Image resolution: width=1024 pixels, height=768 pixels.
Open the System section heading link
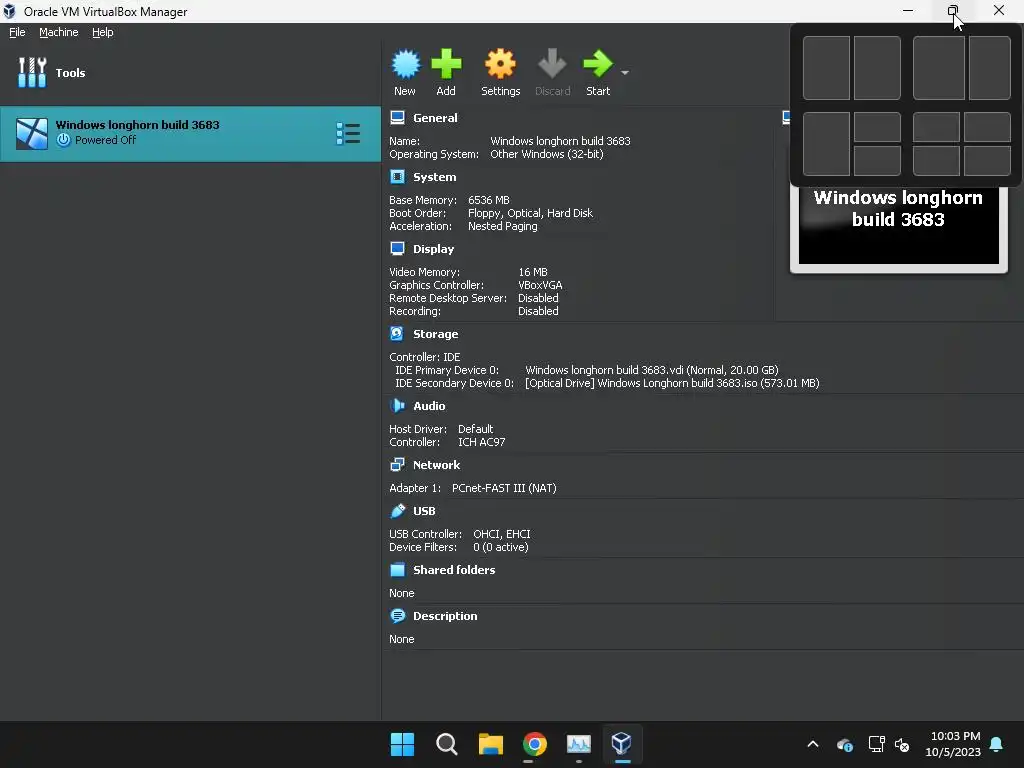[434, 177]
